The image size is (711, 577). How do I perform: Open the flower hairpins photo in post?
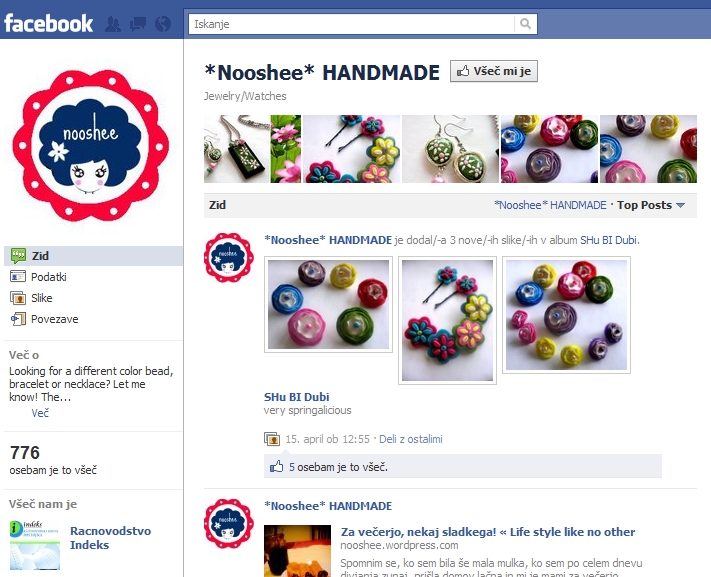tap(448, 320)
